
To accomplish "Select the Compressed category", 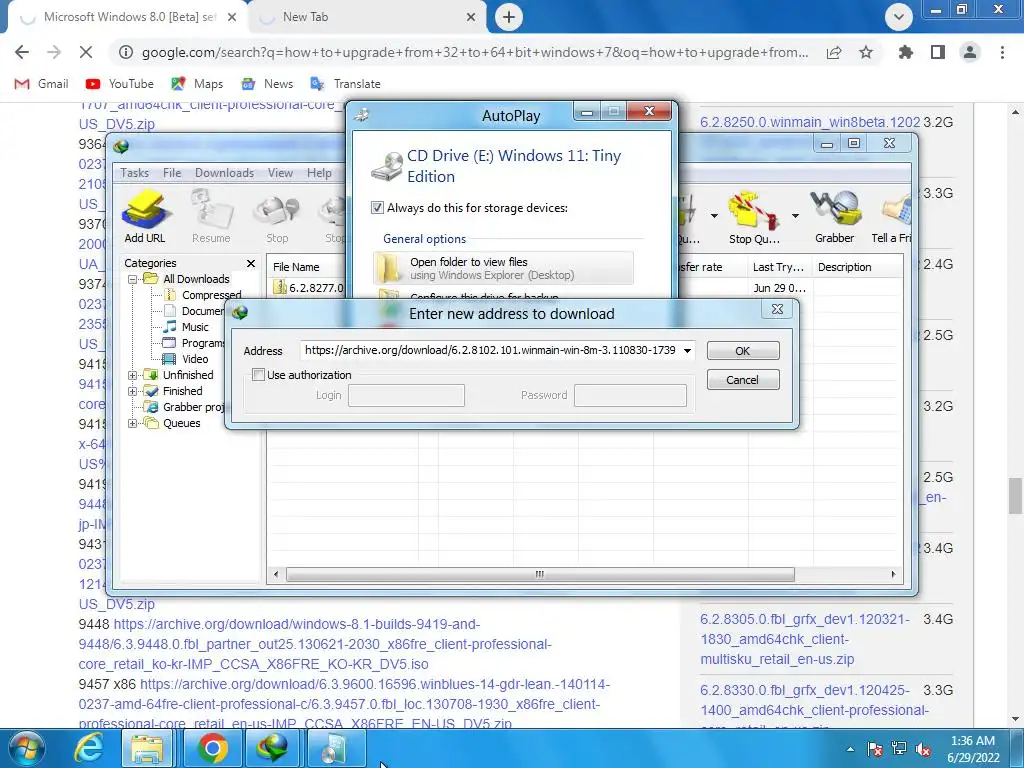I will pos(211,295).
